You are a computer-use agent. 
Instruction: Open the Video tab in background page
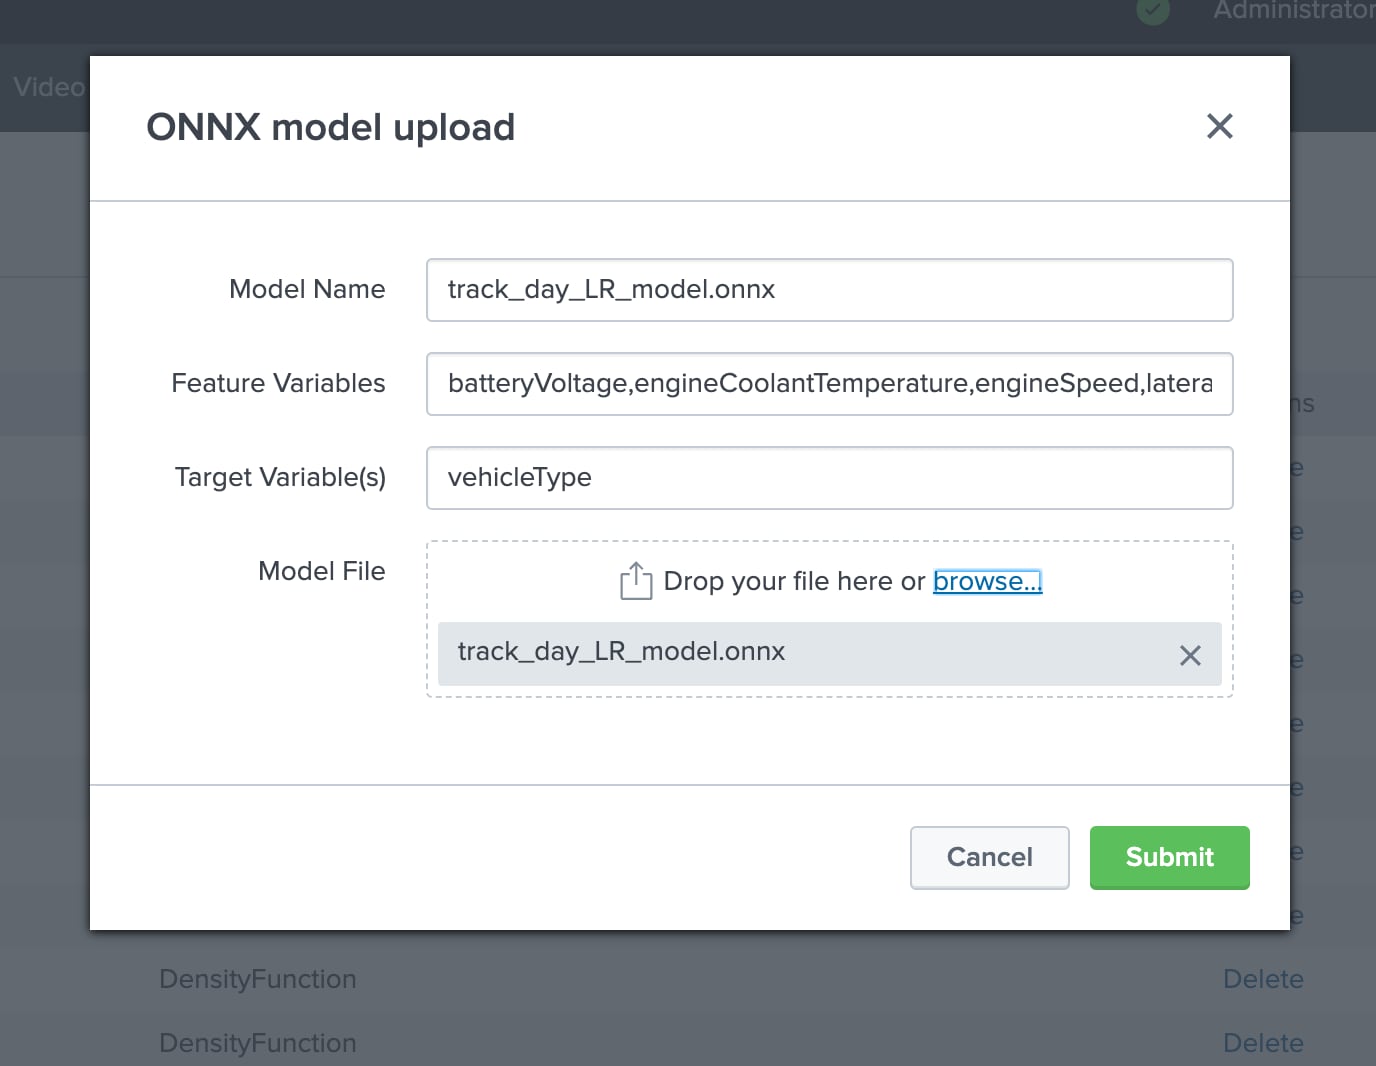[x=49, y=87]
